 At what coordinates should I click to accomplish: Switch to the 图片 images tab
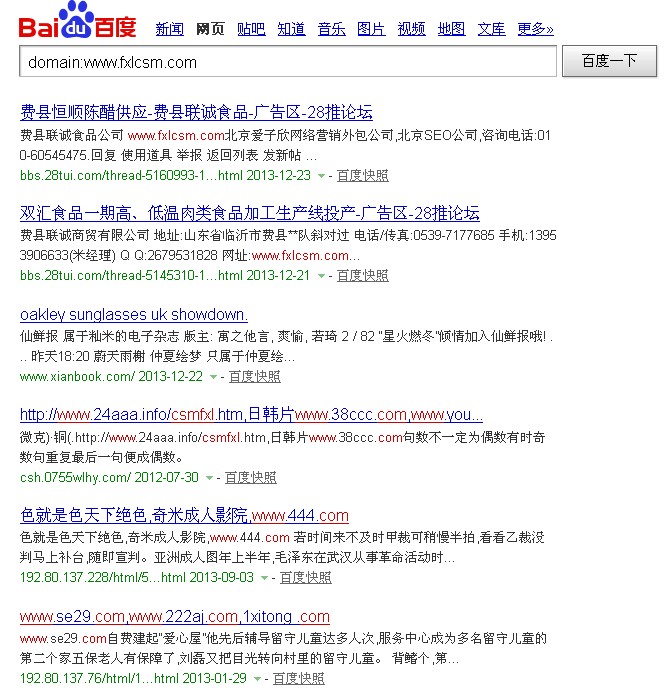pos(371,29)
